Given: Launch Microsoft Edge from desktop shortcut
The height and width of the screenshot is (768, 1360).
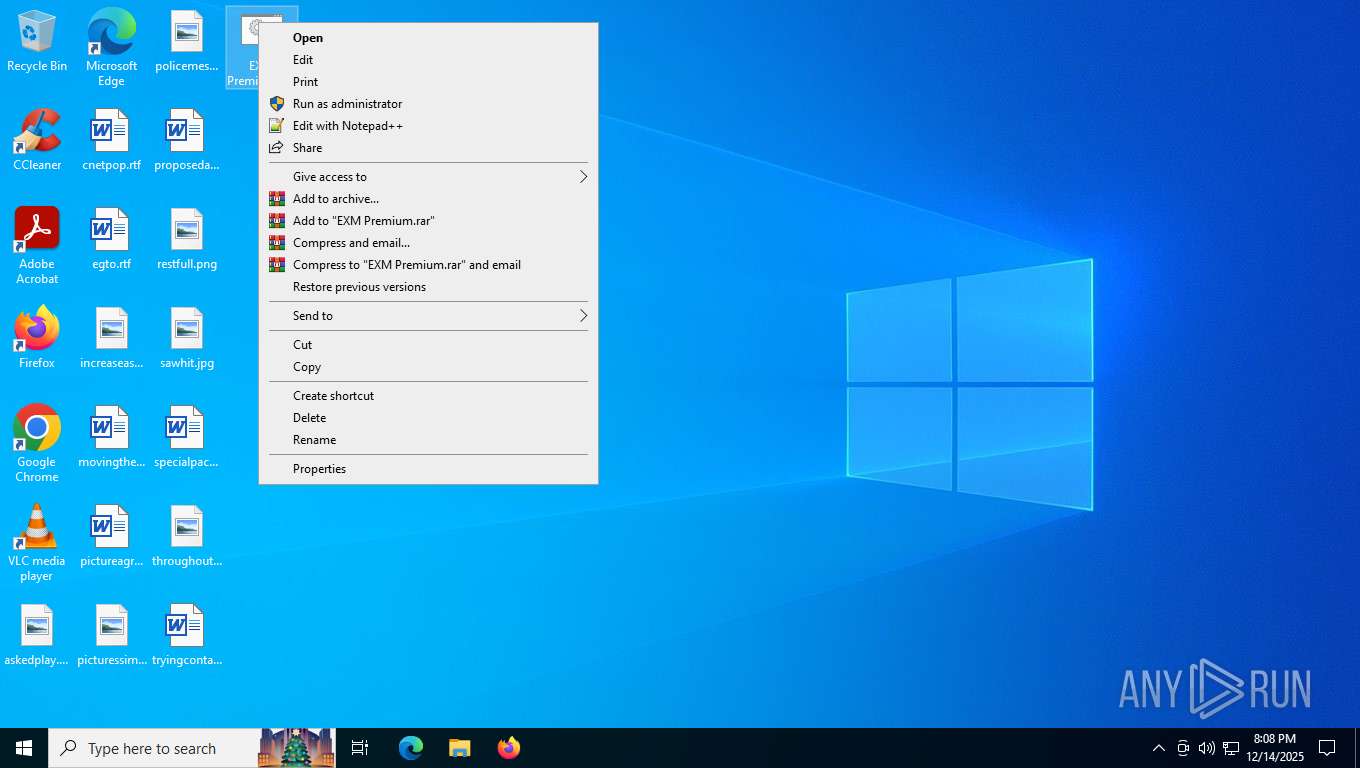Looking at the screenshot, I should click(111, 47).
